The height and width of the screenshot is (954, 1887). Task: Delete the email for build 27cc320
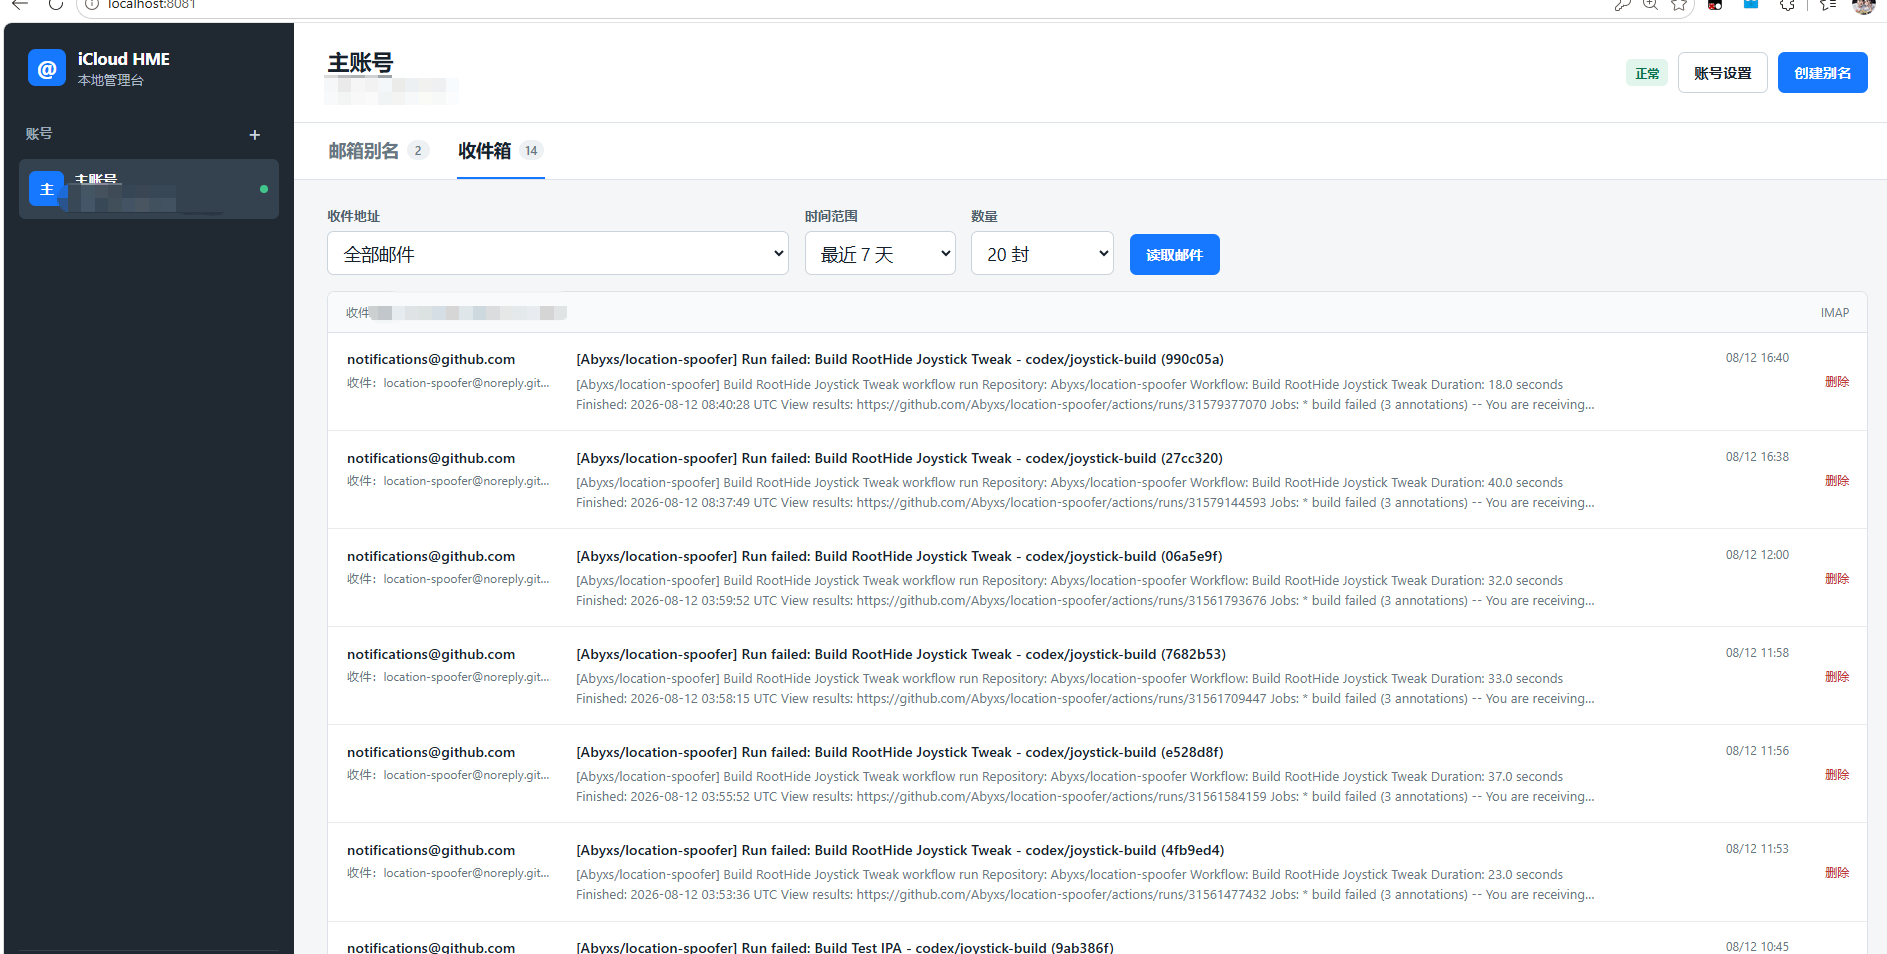1837,481
